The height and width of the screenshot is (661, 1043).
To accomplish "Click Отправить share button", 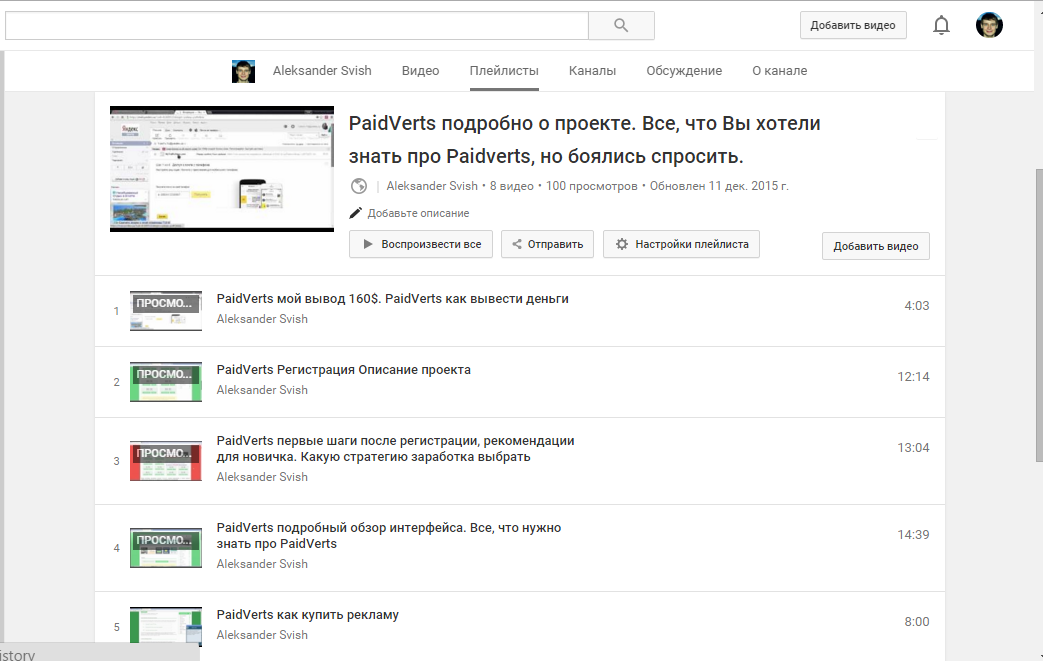I will pyautogui.click(x=547, y=244).
